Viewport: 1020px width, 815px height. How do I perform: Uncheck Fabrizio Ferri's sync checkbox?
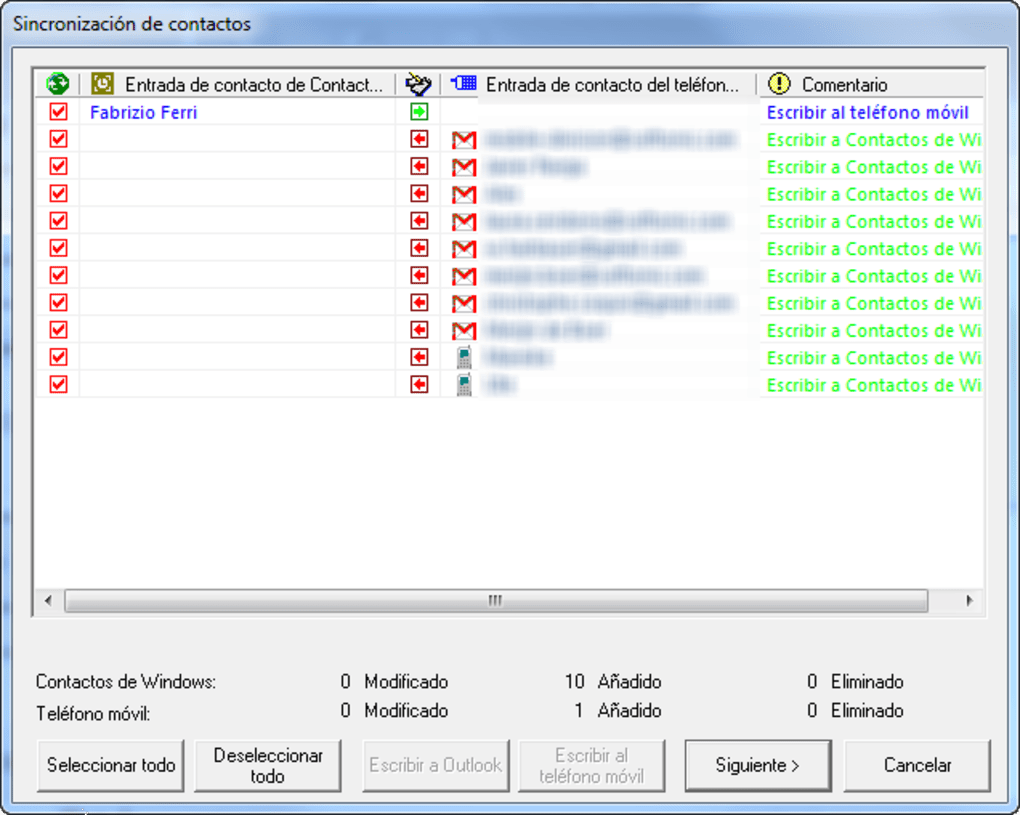point(56,112)
